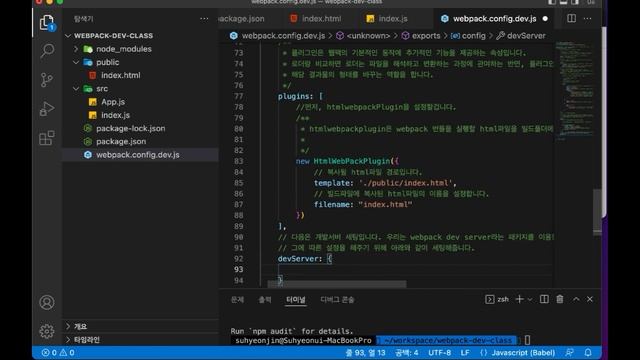The height and width of the screenshot is (360, 640).
Task: Click the exports breadcrumb segment
Action: 426,36
